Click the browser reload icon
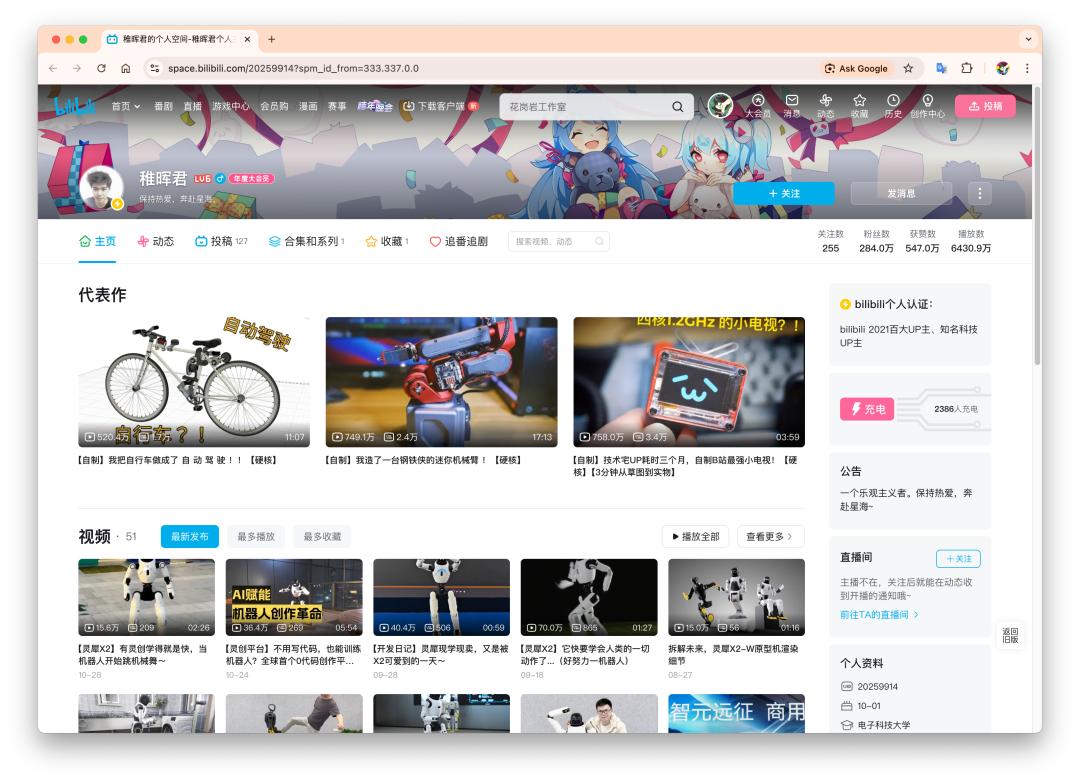1080x783 pixels. click(x=101, y=68)
